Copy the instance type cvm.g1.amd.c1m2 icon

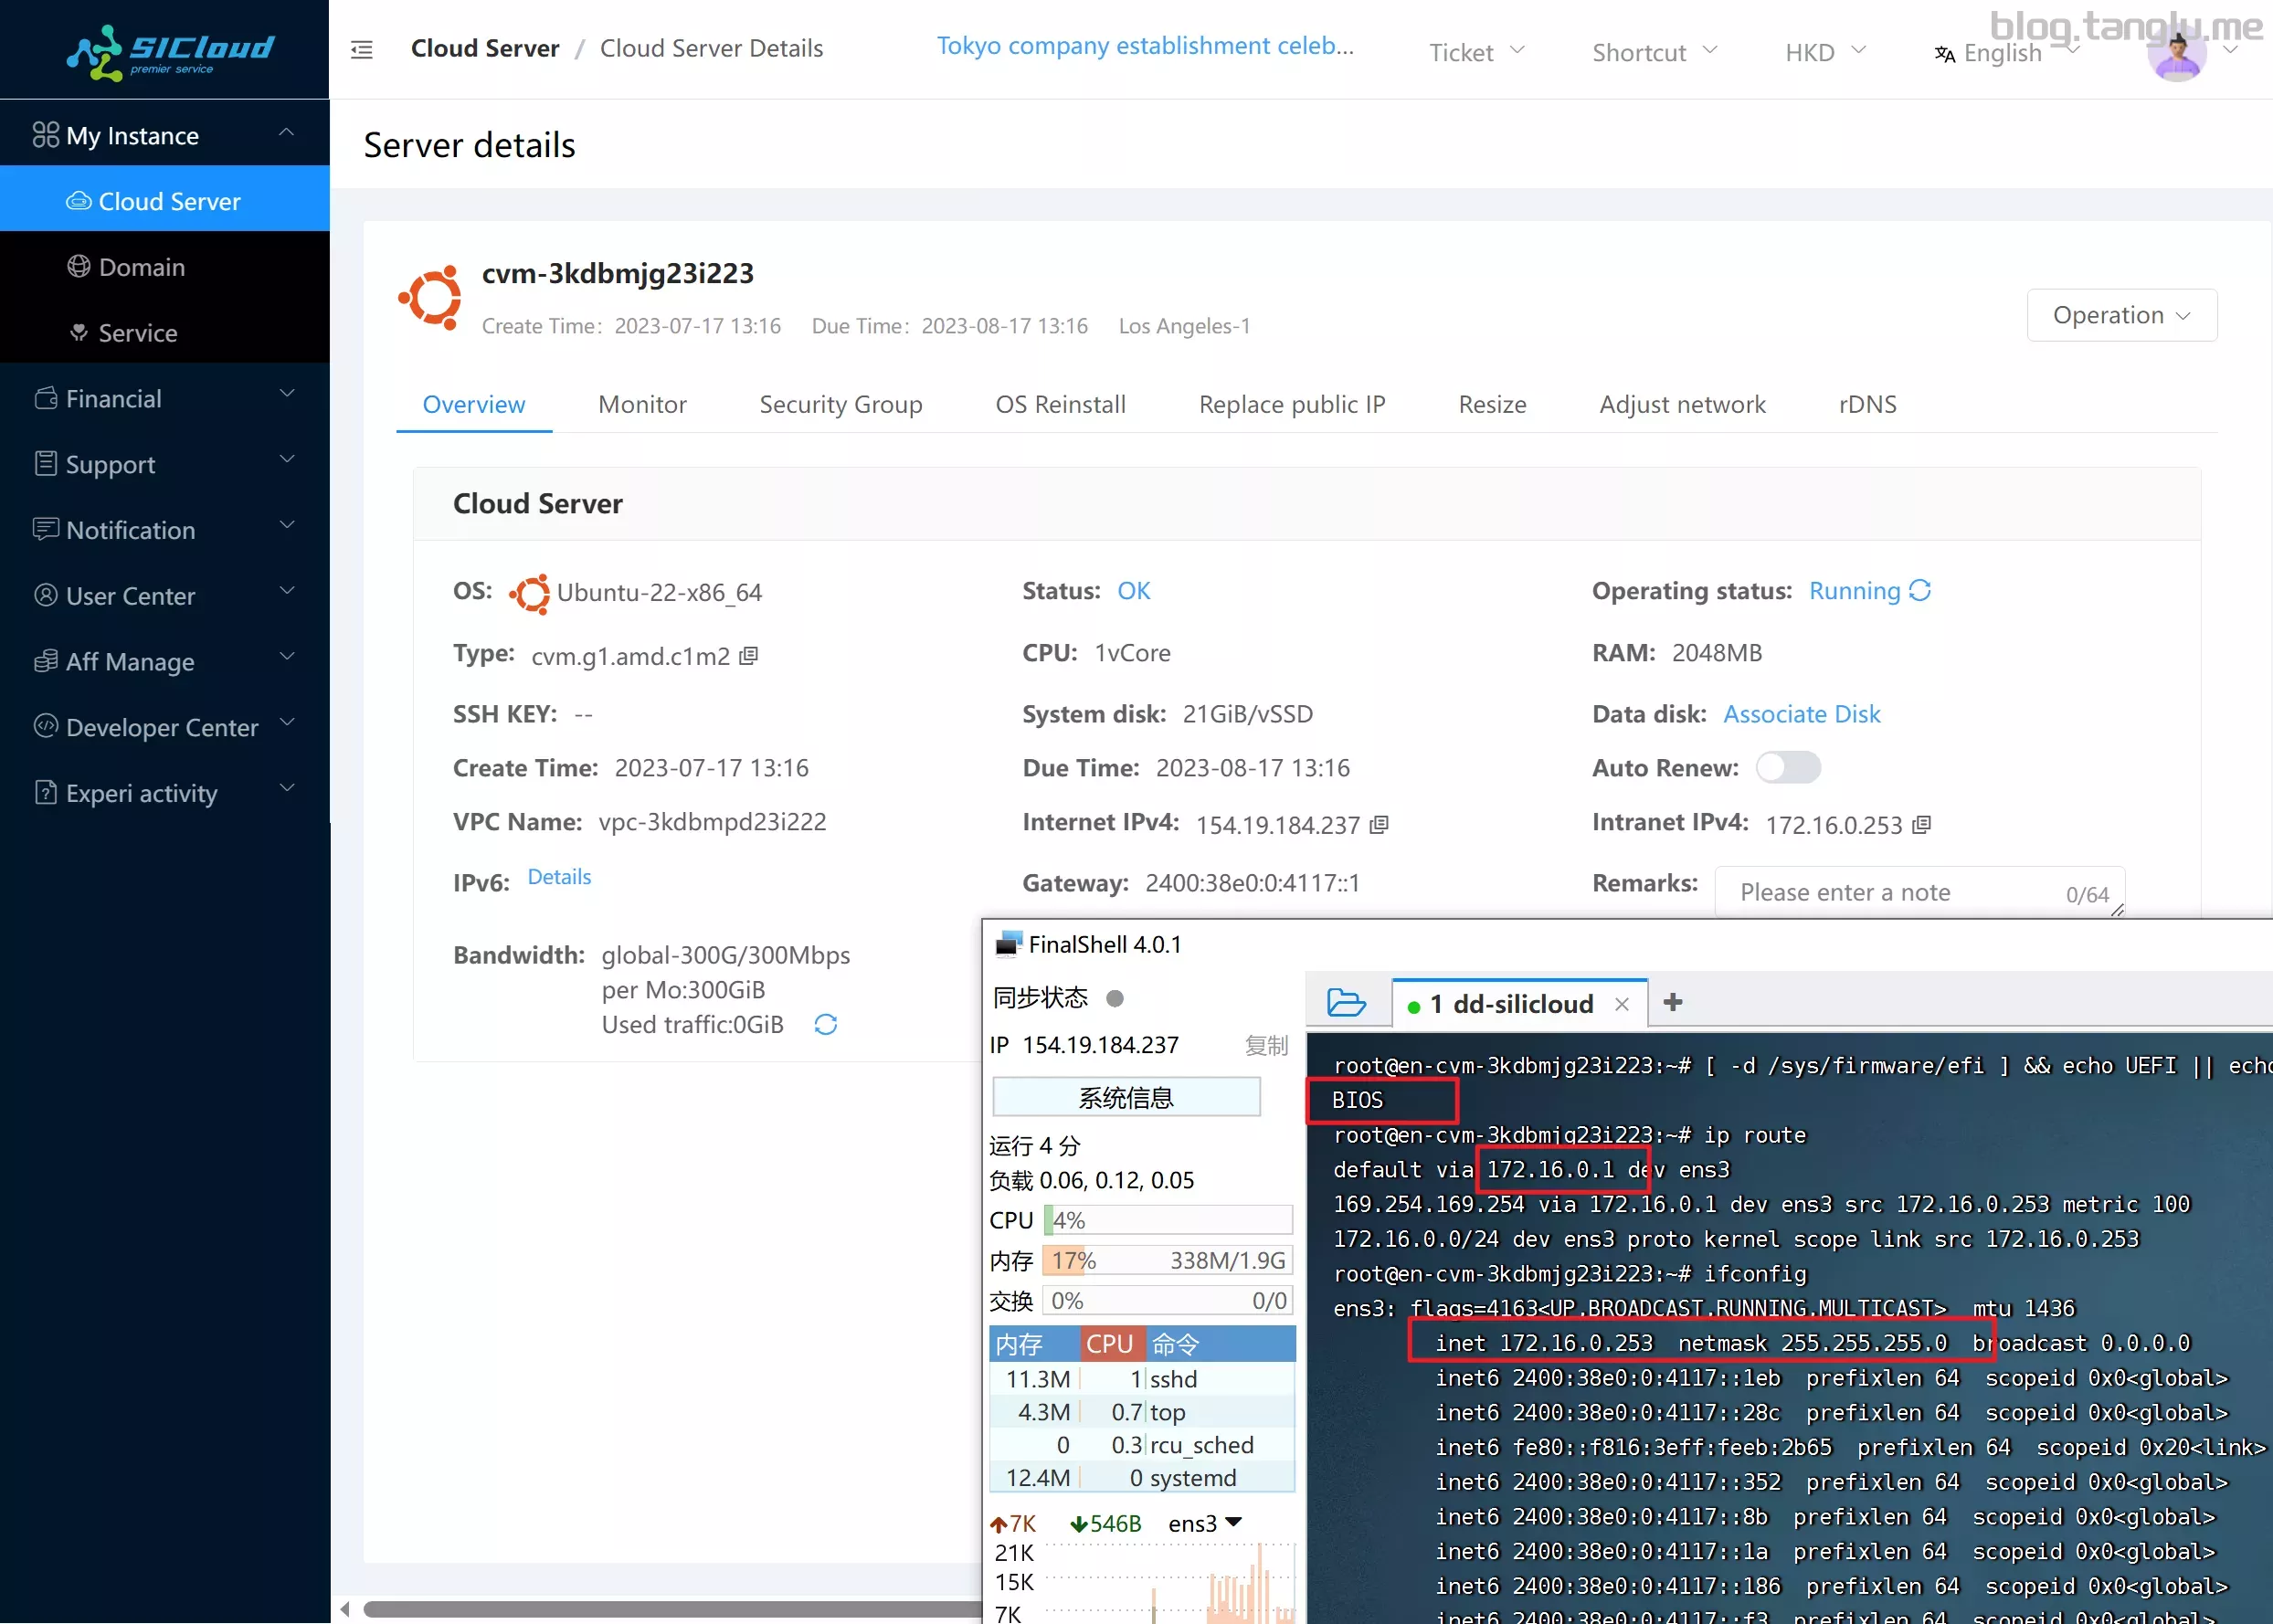pyautogui.click(x=748, y=656)
